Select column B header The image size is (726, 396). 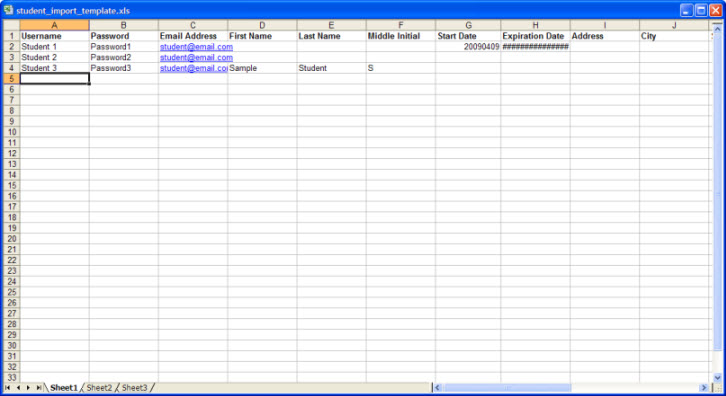pos(124,25)
